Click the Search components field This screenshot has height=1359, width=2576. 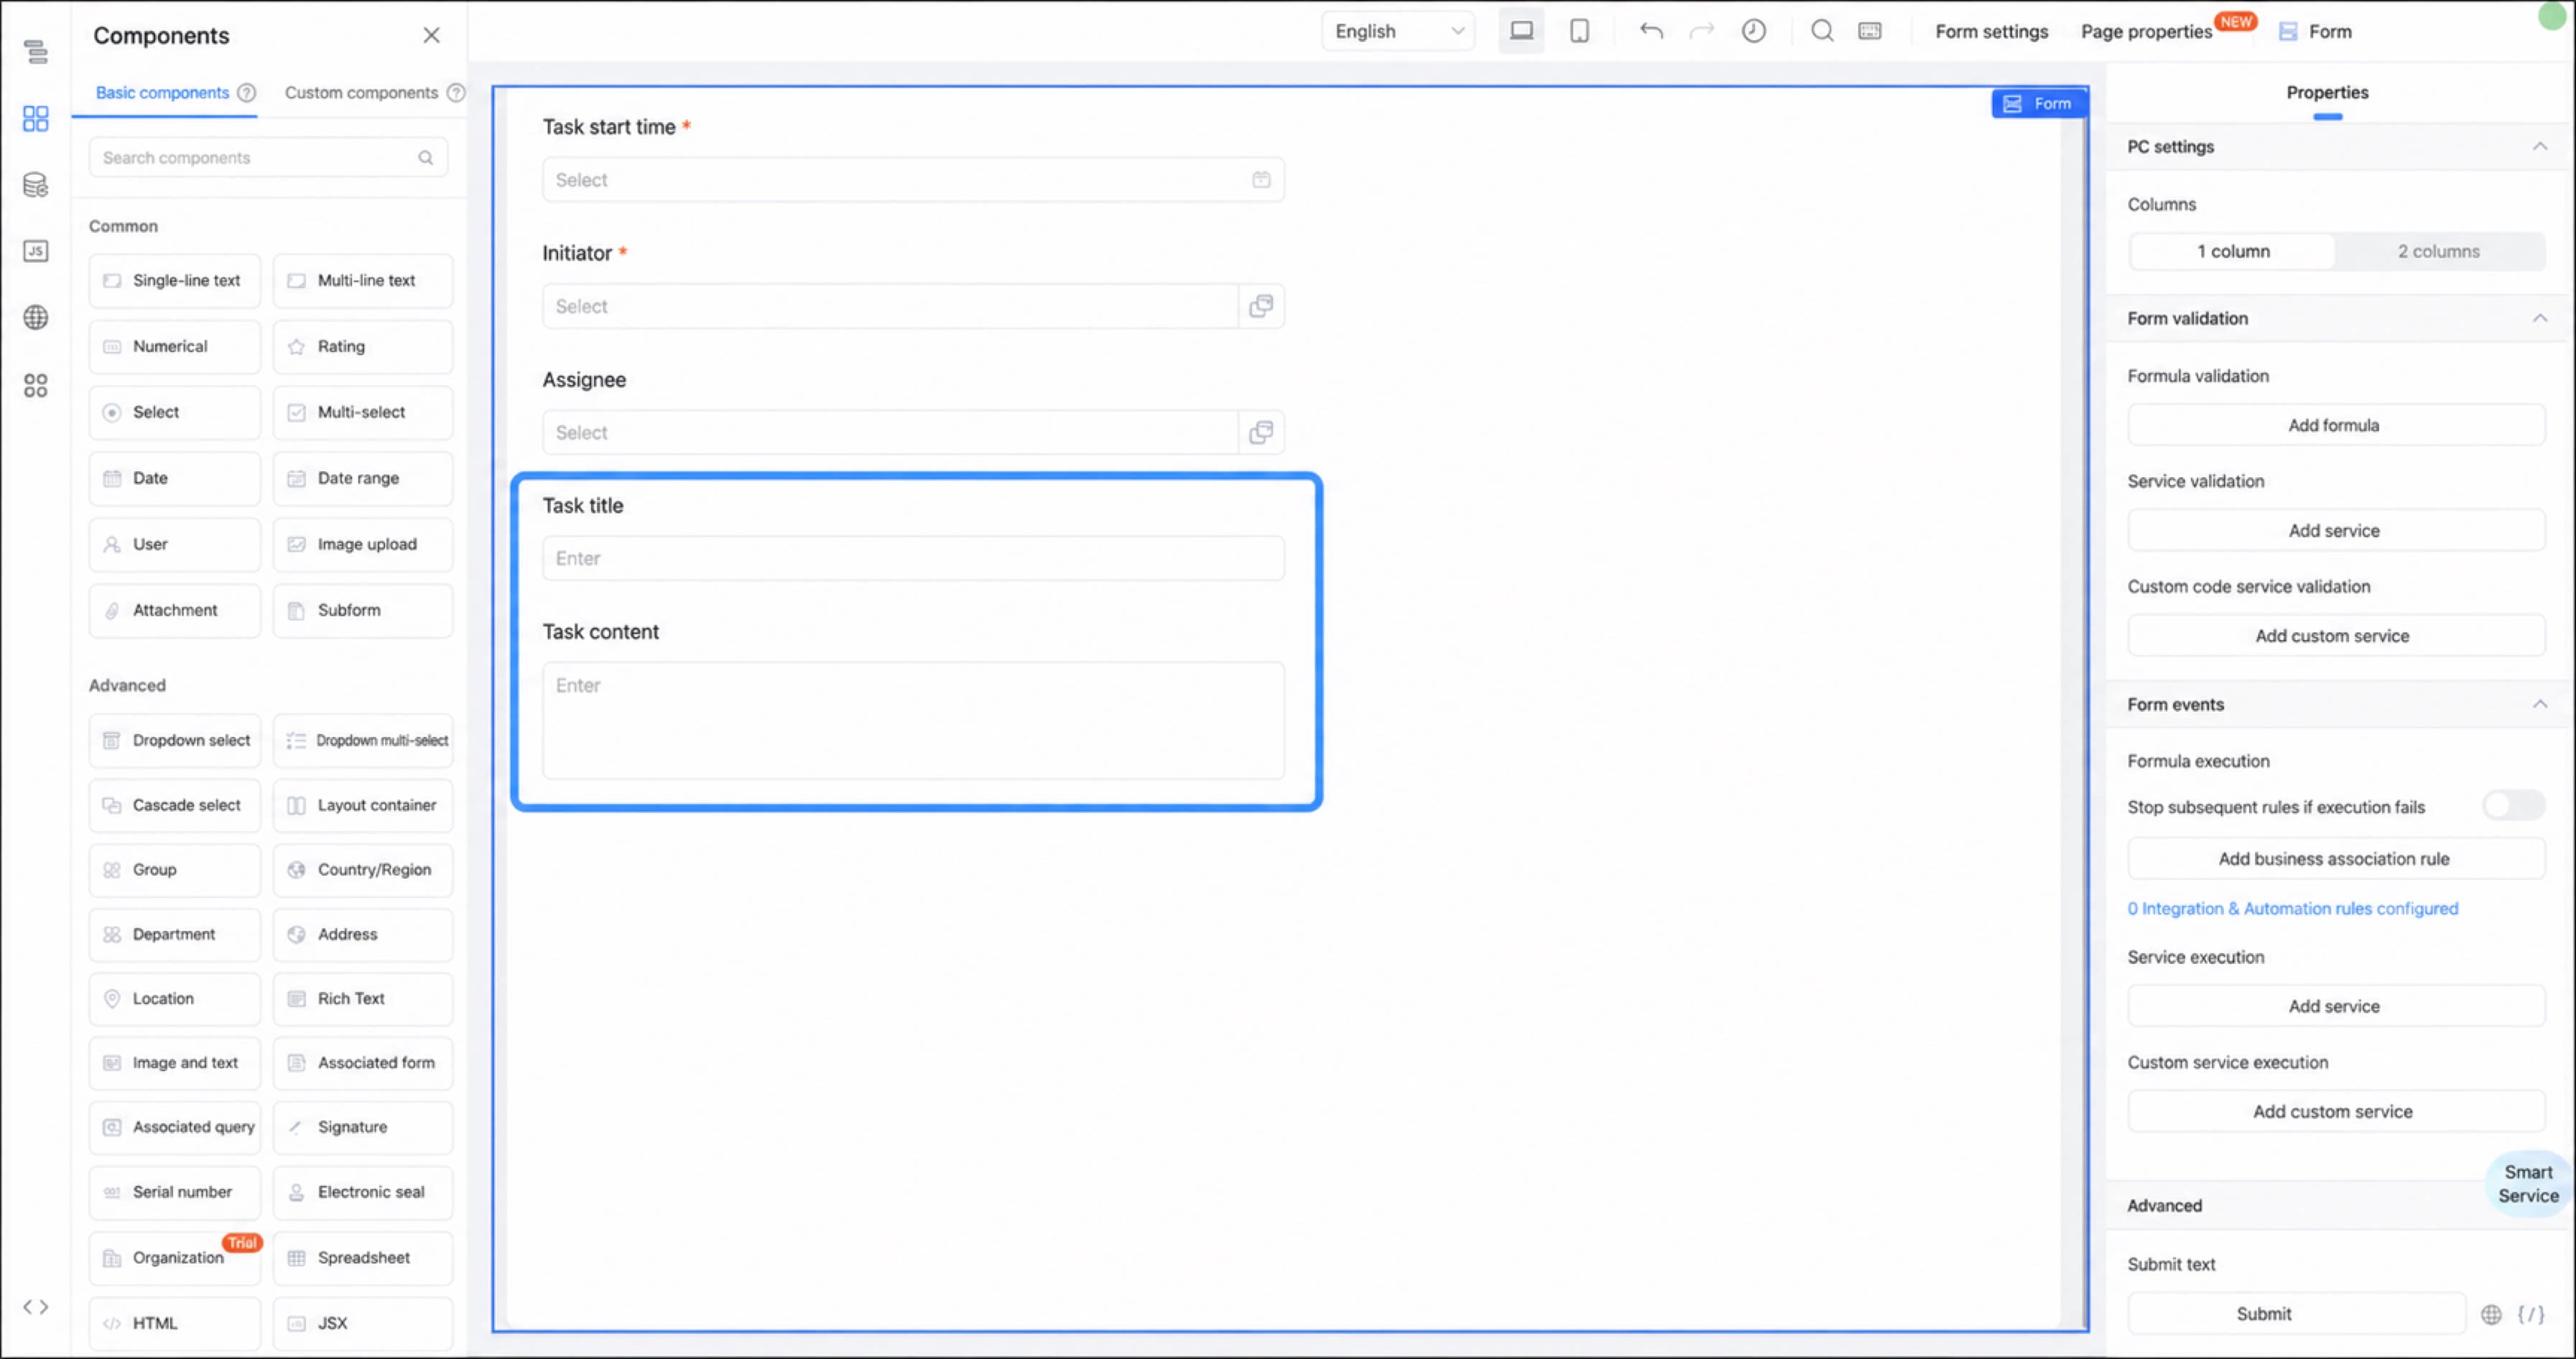coord(268,158)
